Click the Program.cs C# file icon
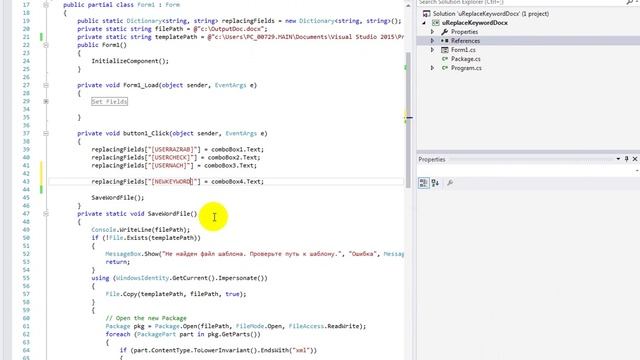Viewport: 640px width, 360px height. pos(444,68)
